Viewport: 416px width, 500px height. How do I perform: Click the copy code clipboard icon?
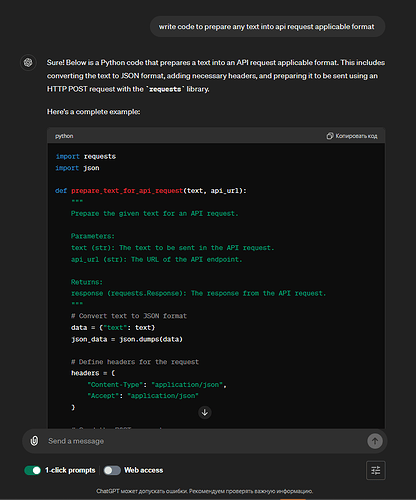coord(330,136)
